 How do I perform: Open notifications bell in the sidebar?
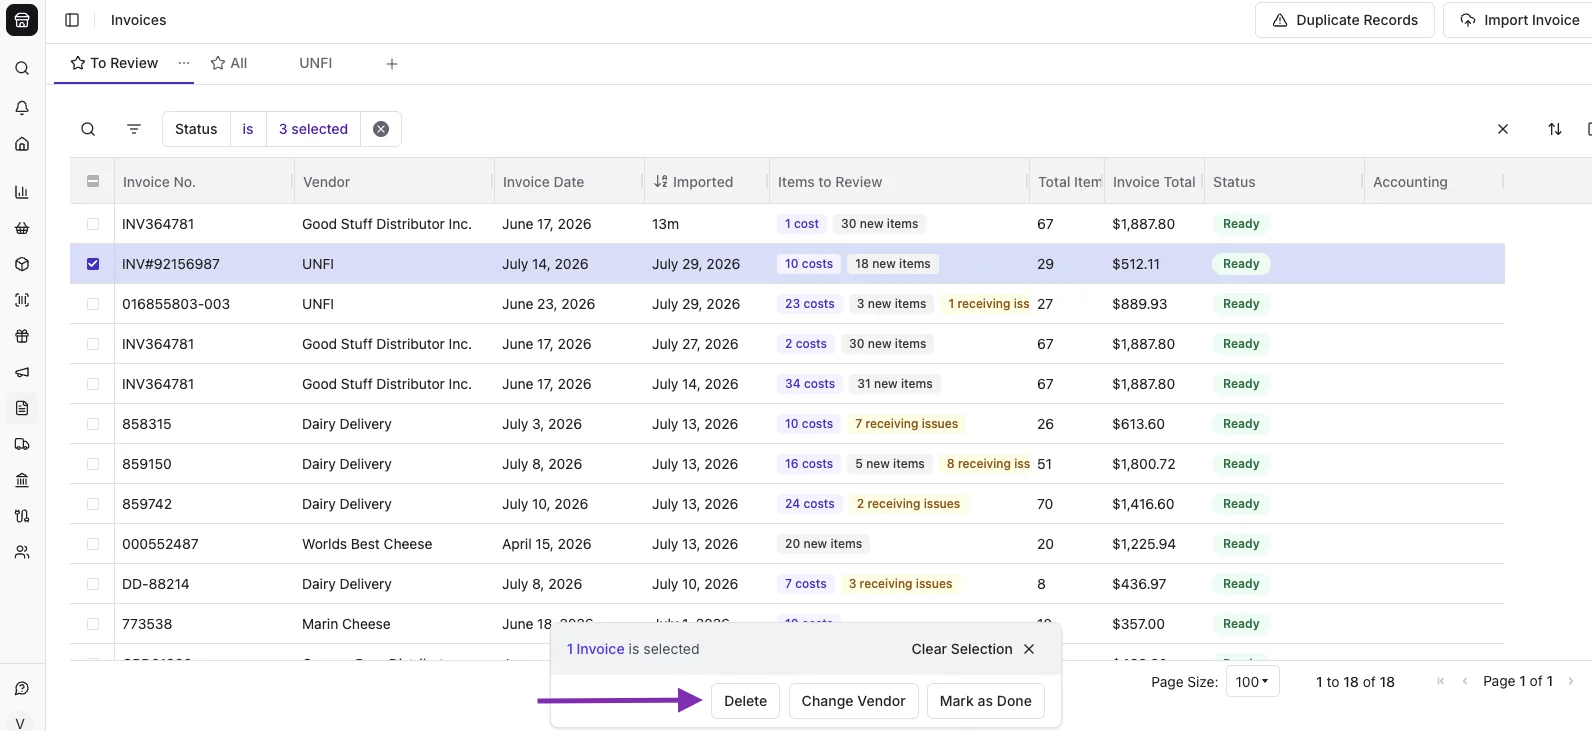click(22, 107)
